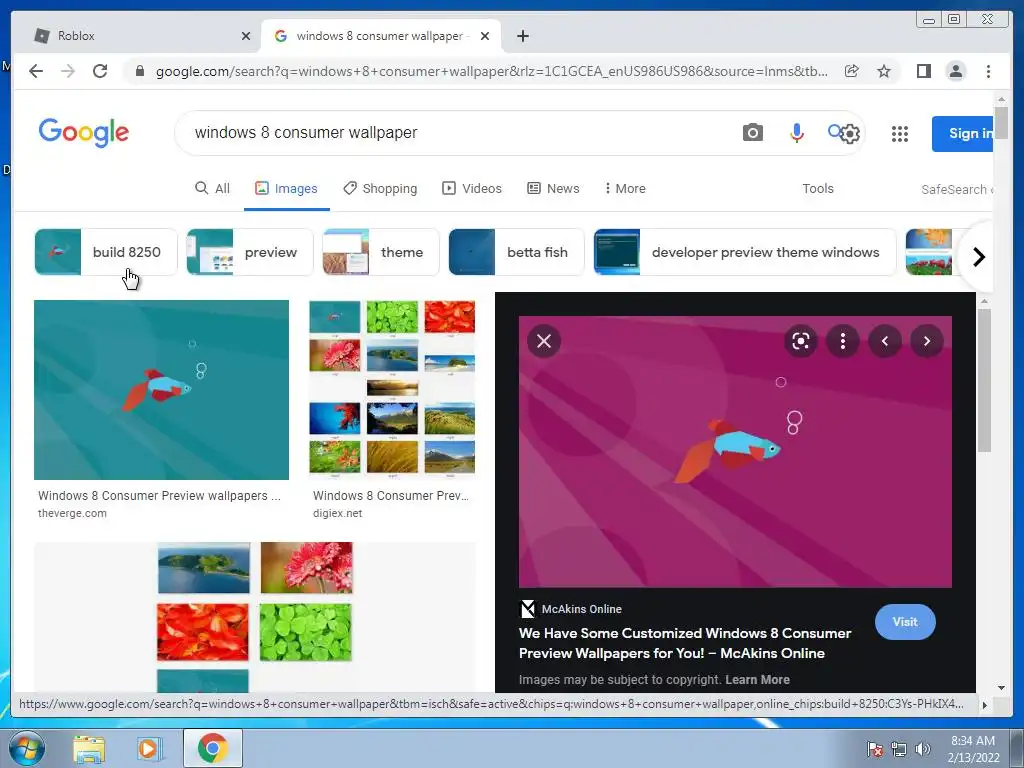View site lock information in address bar

click(139, 71)
